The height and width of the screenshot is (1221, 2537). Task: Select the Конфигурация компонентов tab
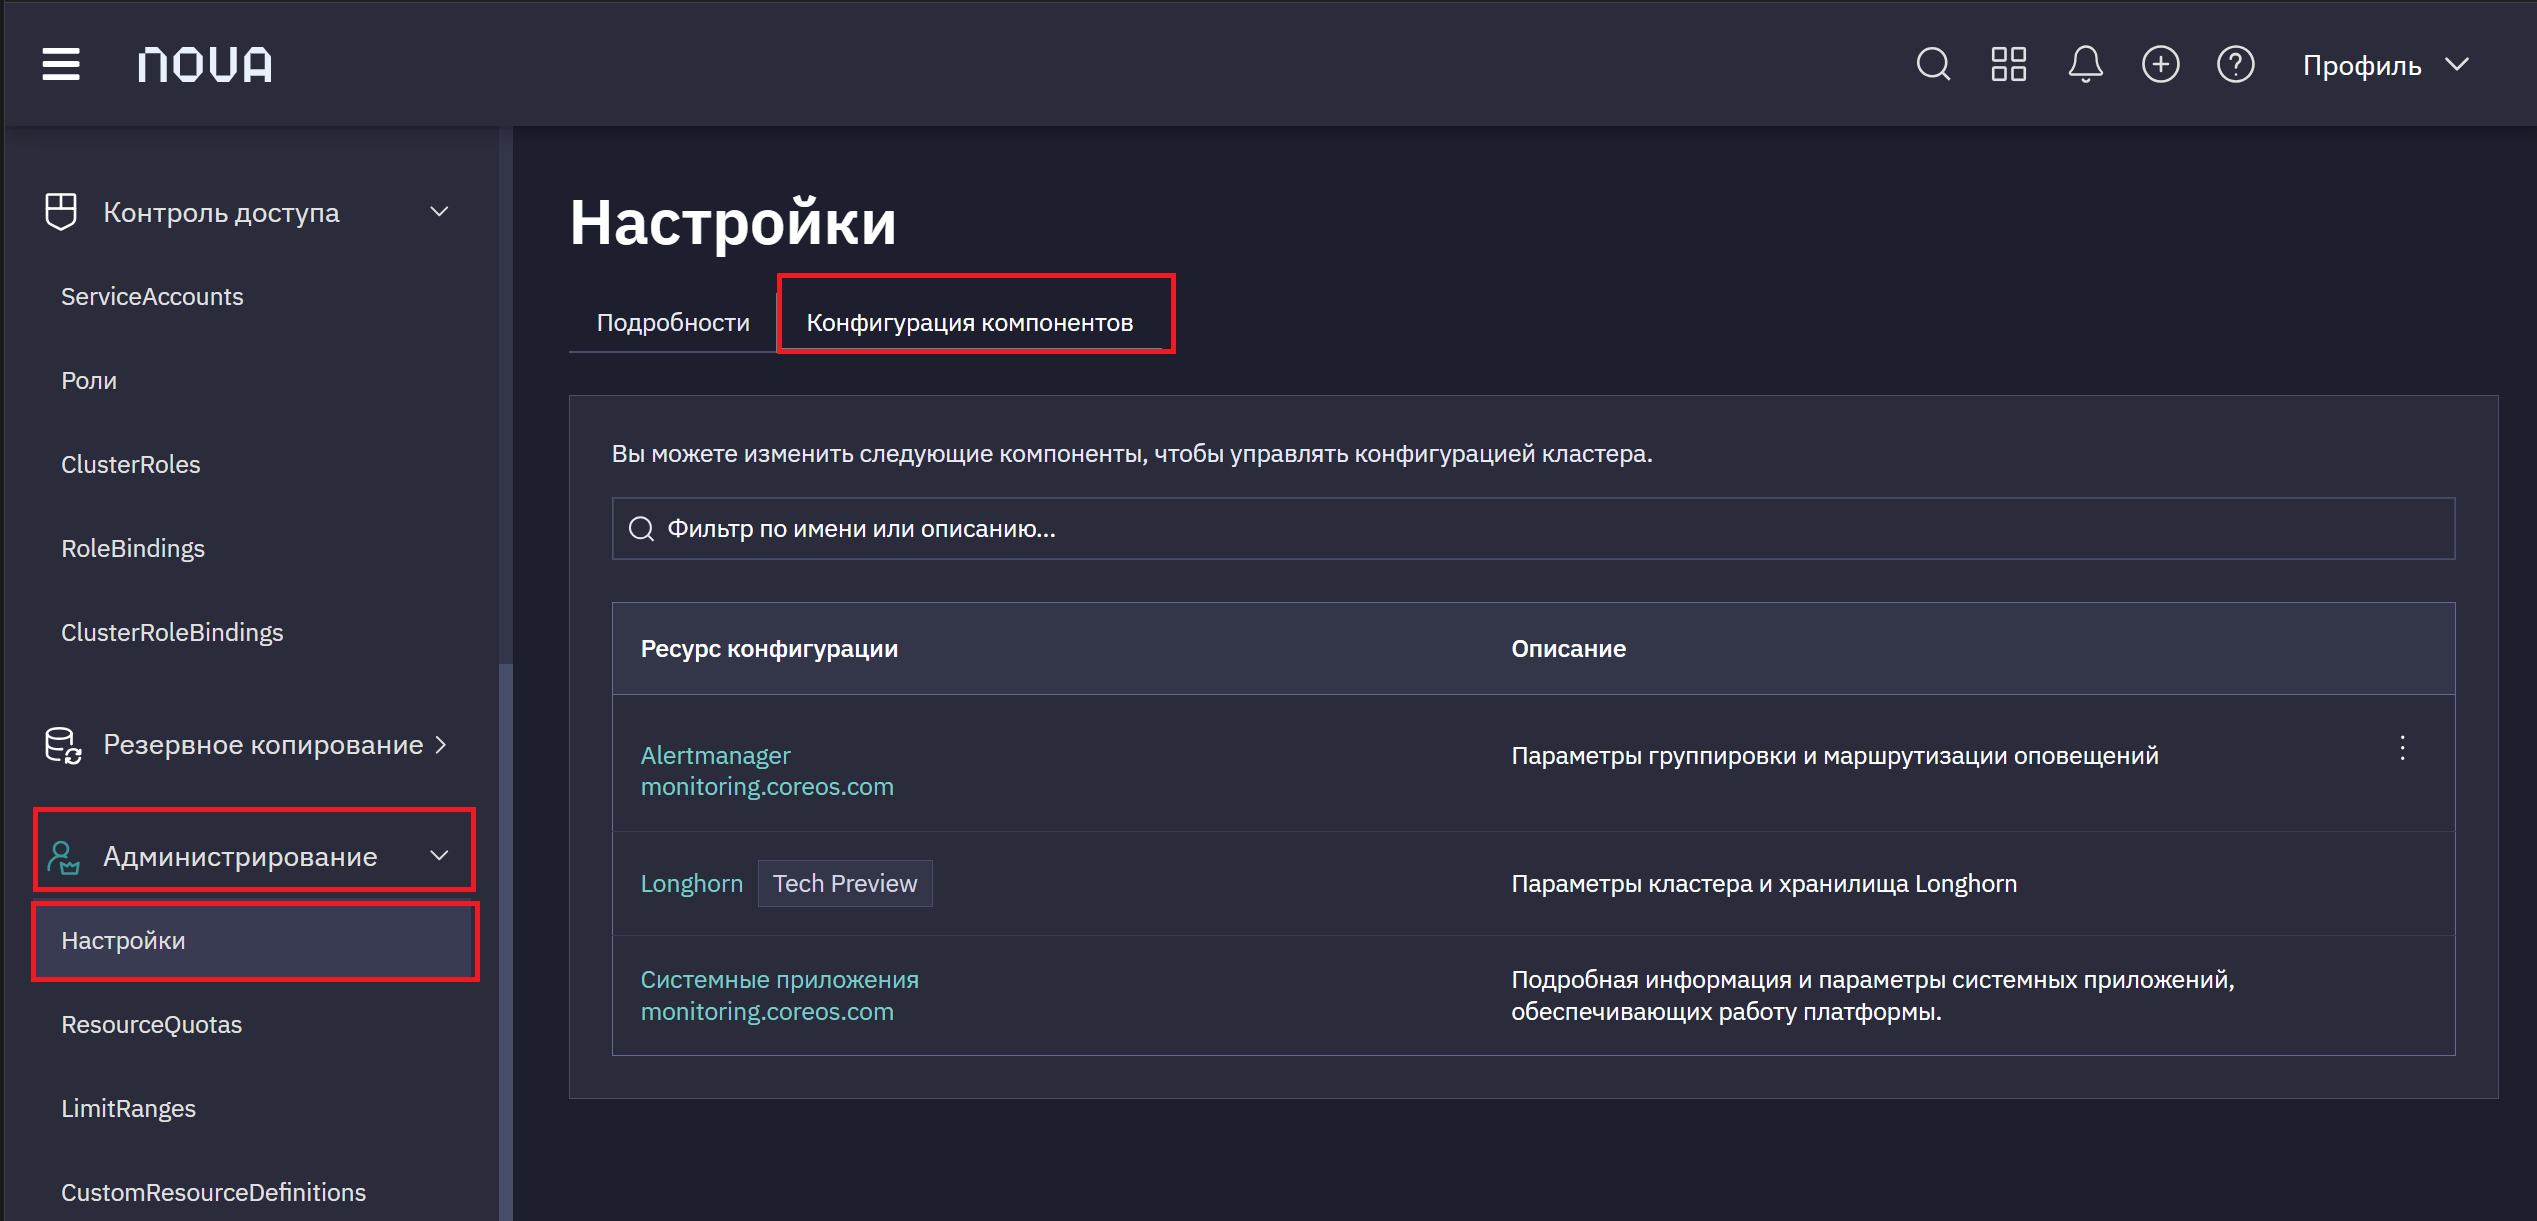click(x=970, y=322)
